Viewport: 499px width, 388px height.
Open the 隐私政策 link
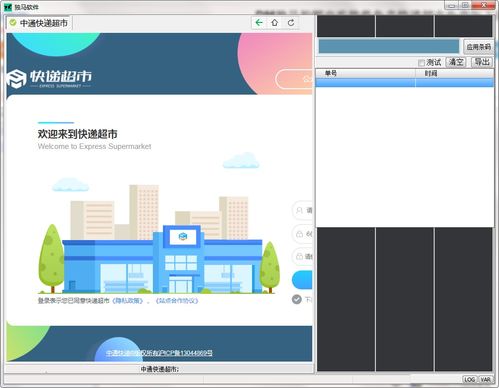[x=128, y=301]
